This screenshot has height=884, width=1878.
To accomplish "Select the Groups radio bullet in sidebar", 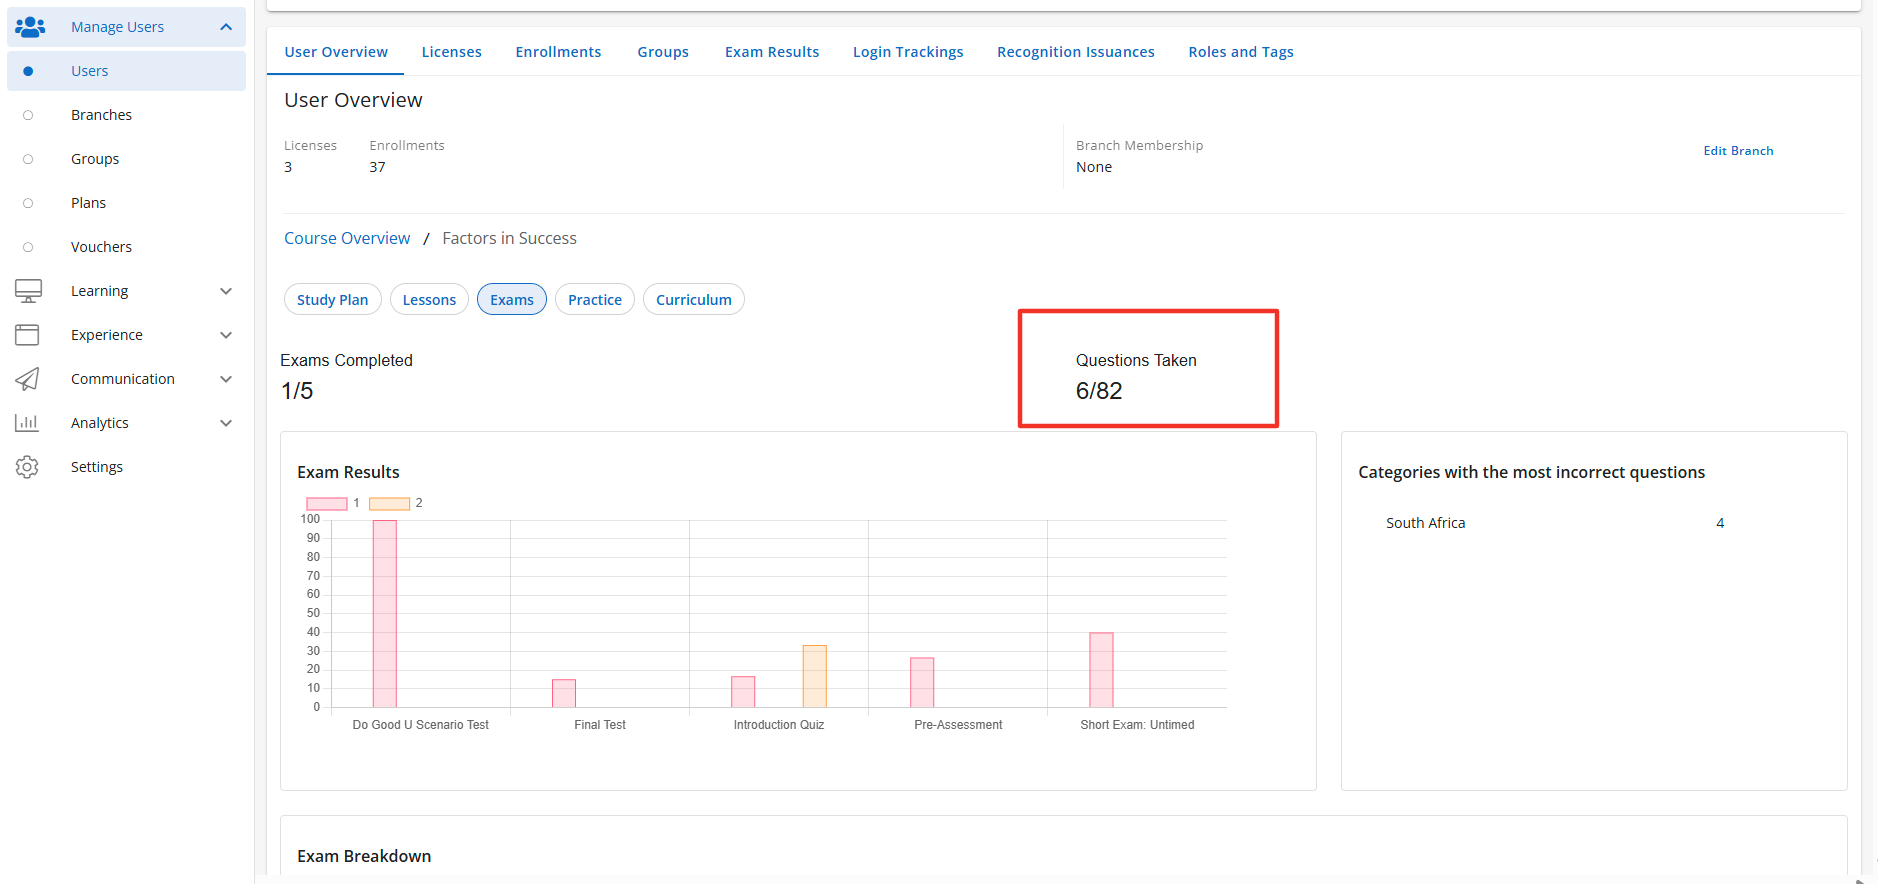I will click(28, 159).
